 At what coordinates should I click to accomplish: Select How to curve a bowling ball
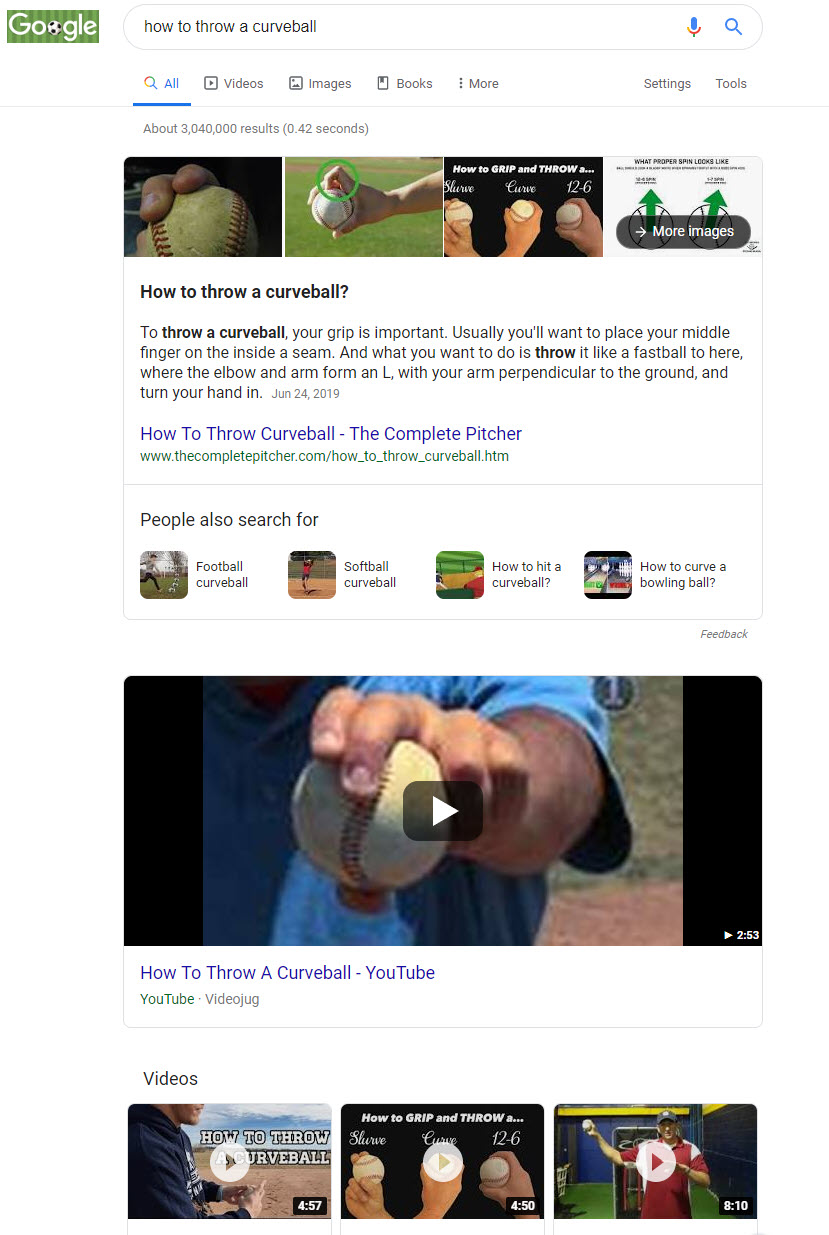(x=656, y=575)
